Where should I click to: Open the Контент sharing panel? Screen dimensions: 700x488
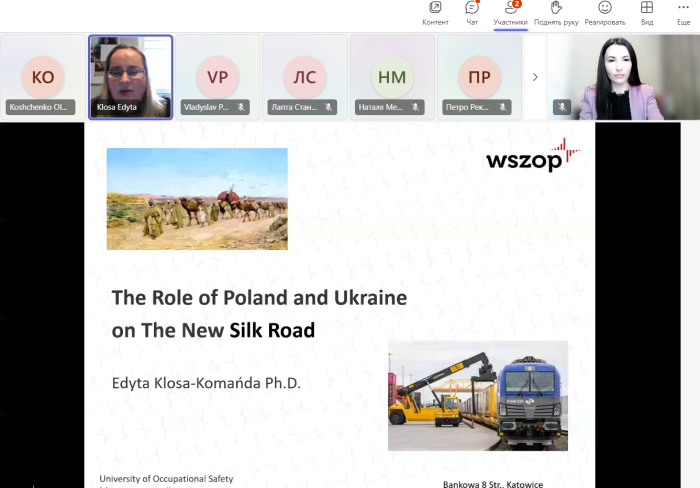pyautogui.click(x=435, y=13)
